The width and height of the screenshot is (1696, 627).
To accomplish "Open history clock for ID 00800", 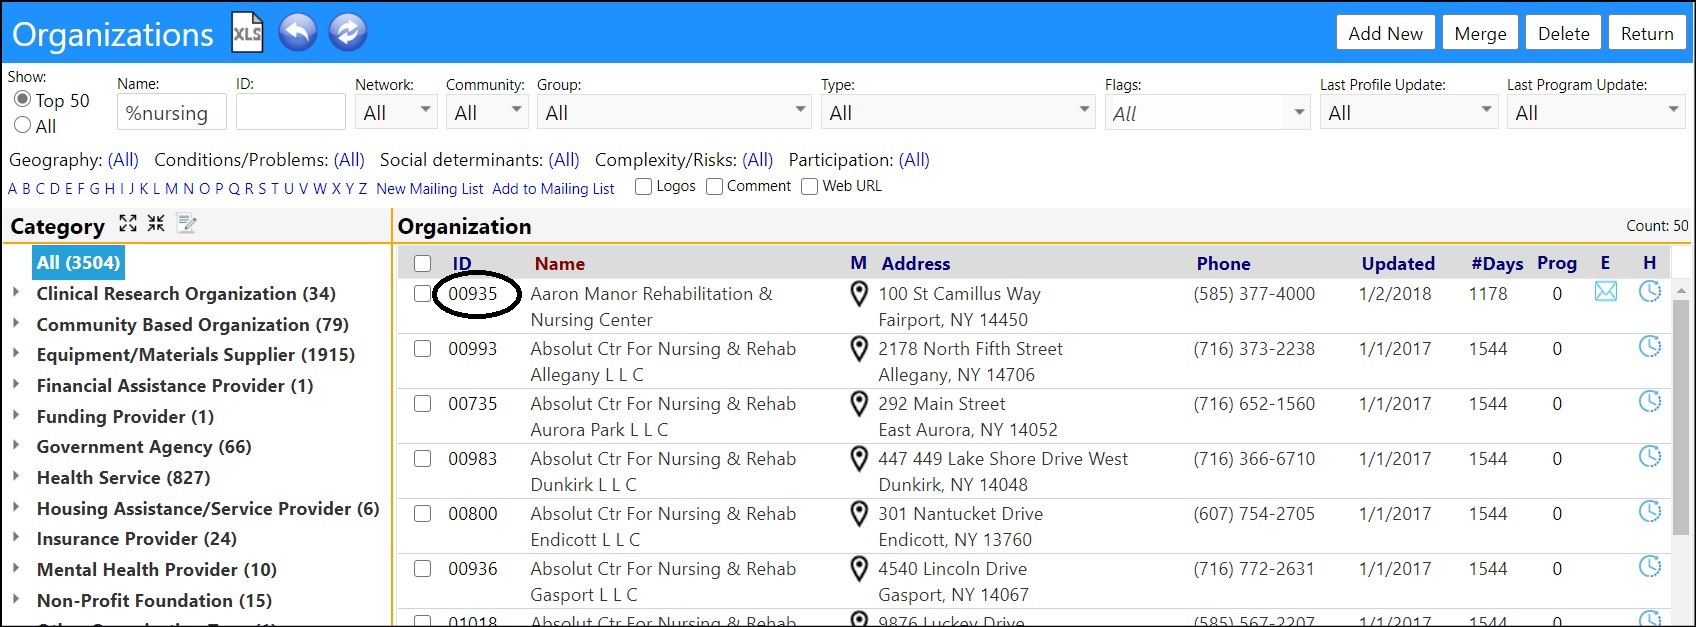I will pos(1650,511).
